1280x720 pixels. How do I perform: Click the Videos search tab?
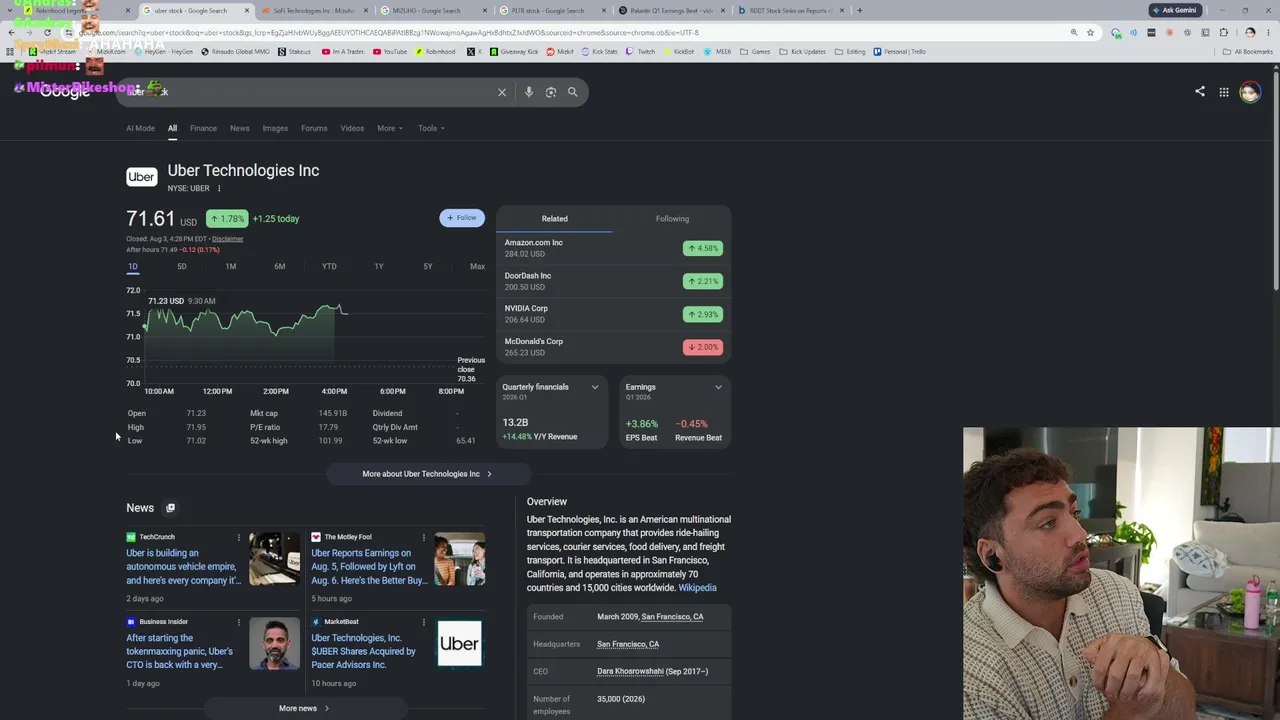352,128
